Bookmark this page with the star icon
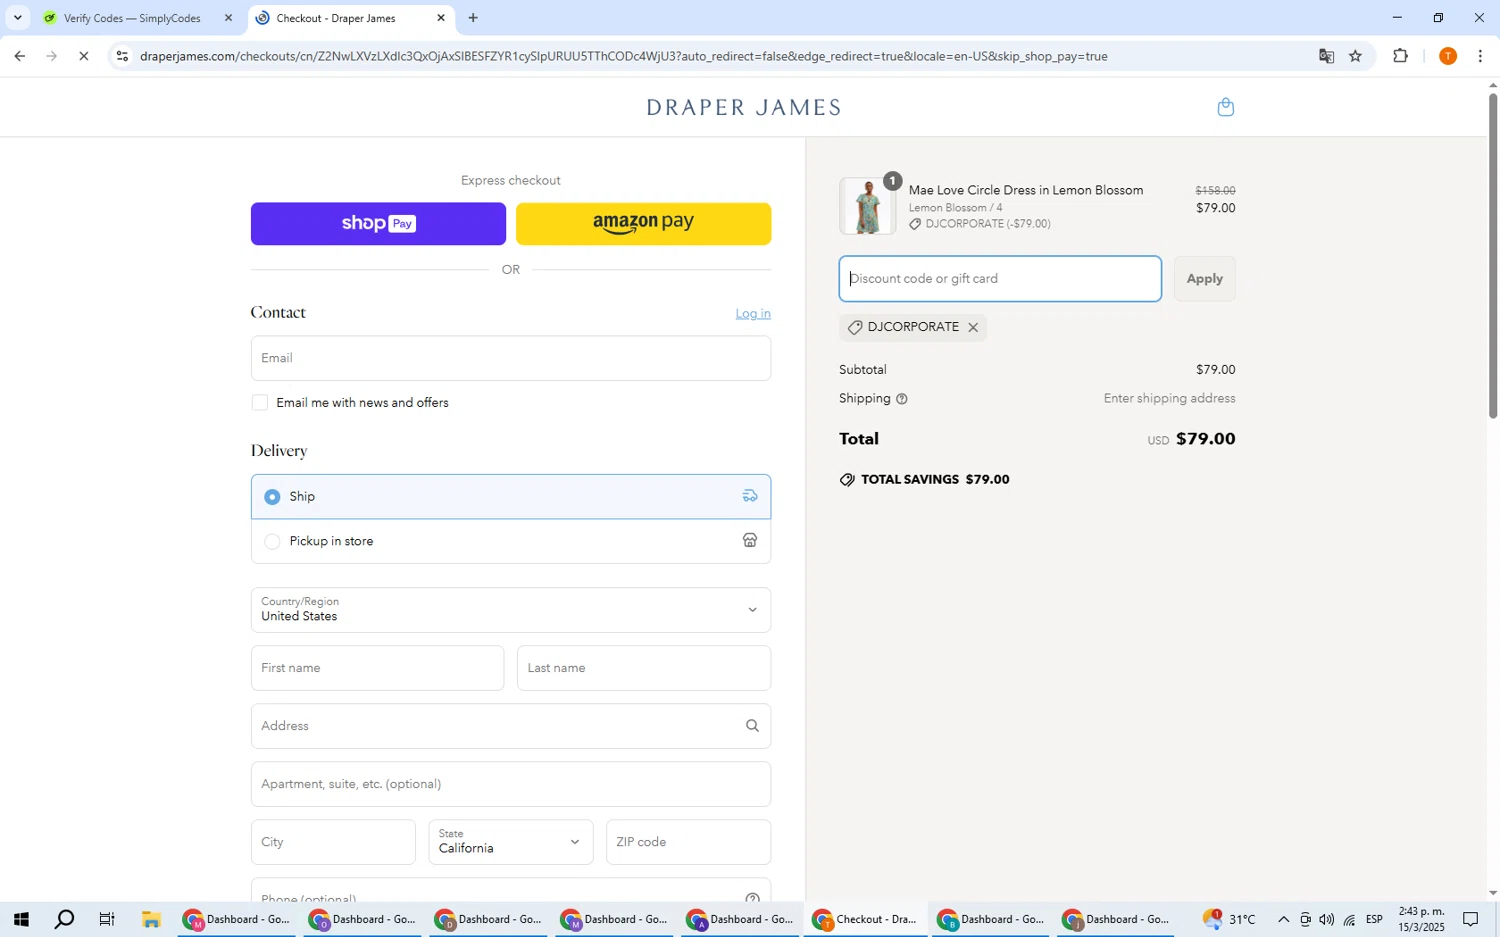Viewport: 1500px width, 937px height. pyautogui.click(x=1355, y=56)
